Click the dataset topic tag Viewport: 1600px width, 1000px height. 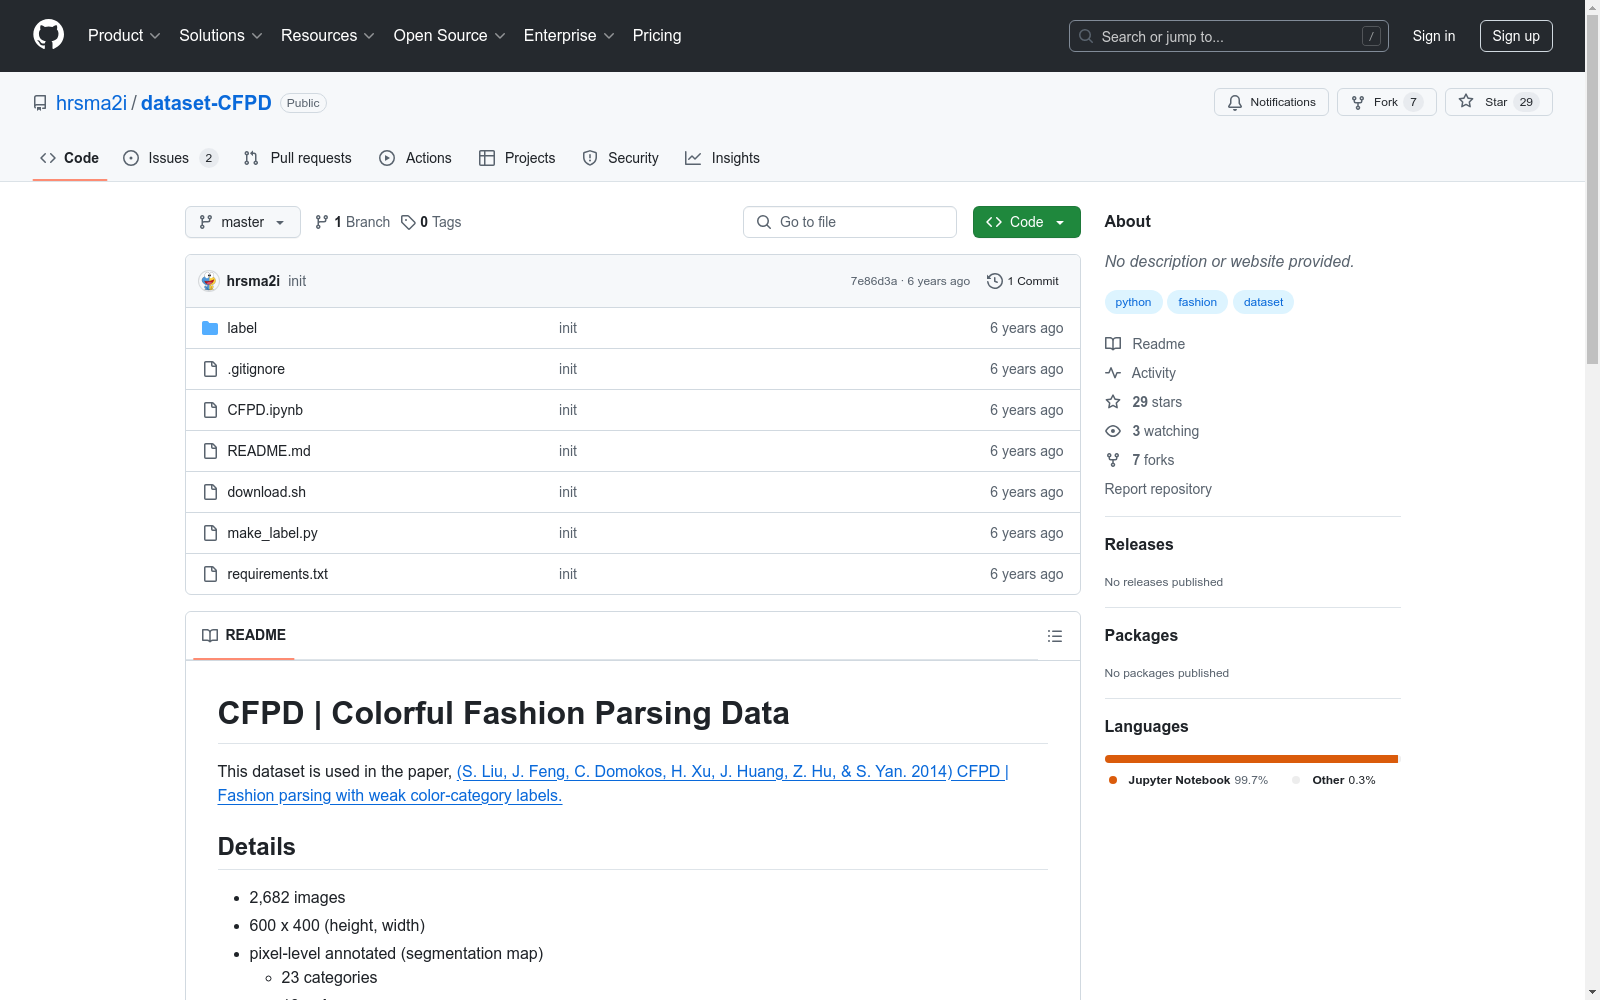(x=1263, y=302)
